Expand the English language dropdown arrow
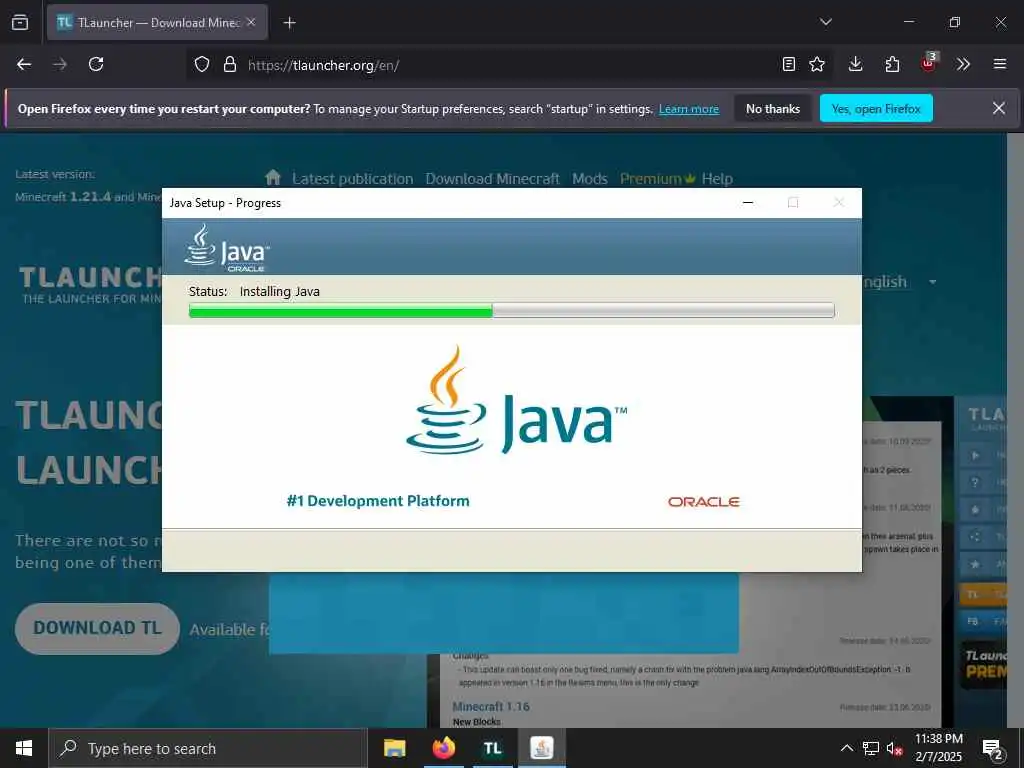The width and height of the screenshot is (1024, 768). click(933, 282)
